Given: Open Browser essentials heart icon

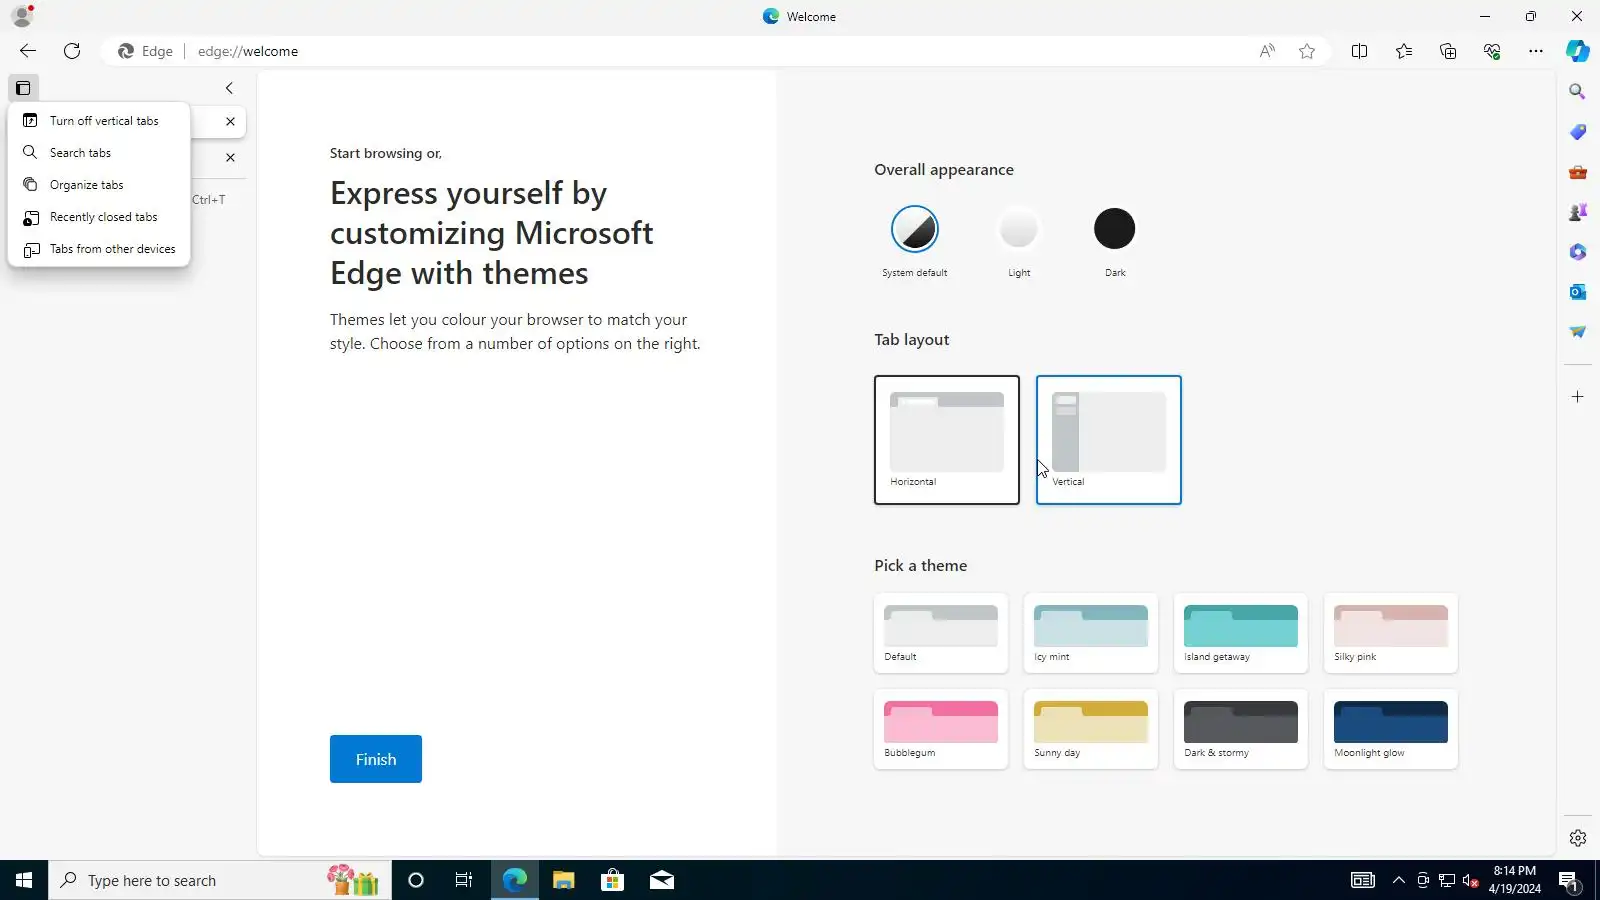Looking at the screenshot, I should [x=1492, y=51].
